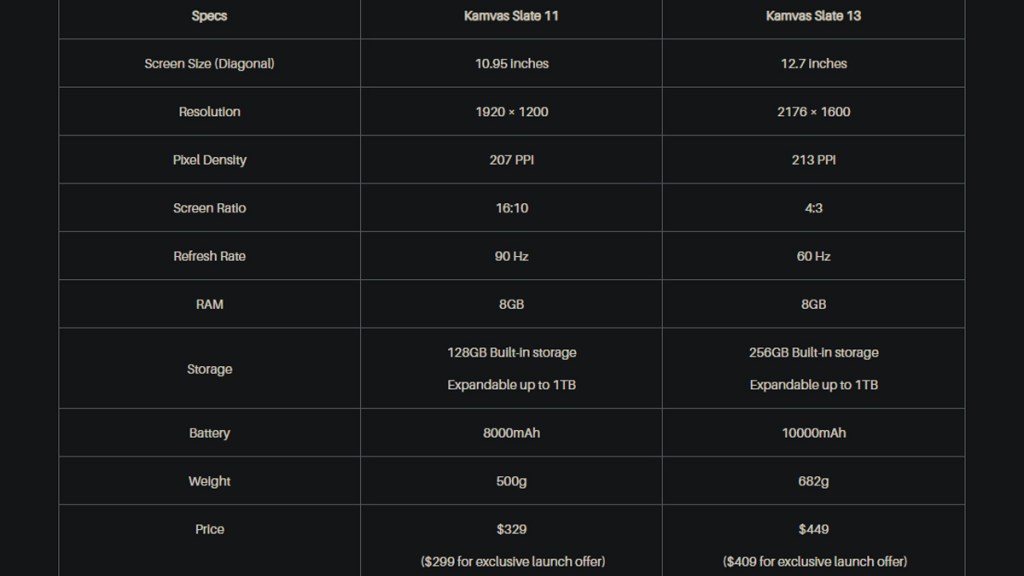Click the 10.95 inches cell
Viewport: 1024px width, 576px height.
[511, 64]
